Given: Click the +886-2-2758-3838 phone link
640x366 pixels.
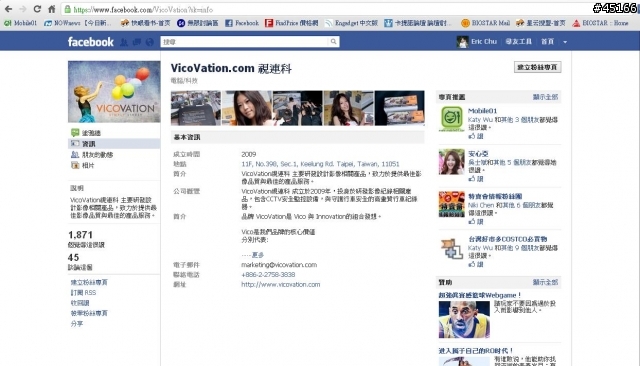Looking at the screenshot, I should [x=268, y=275].
